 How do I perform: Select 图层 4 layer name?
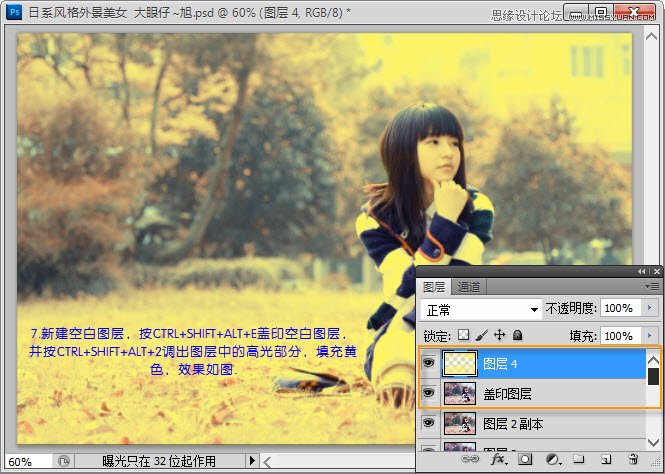coord(500,364)
